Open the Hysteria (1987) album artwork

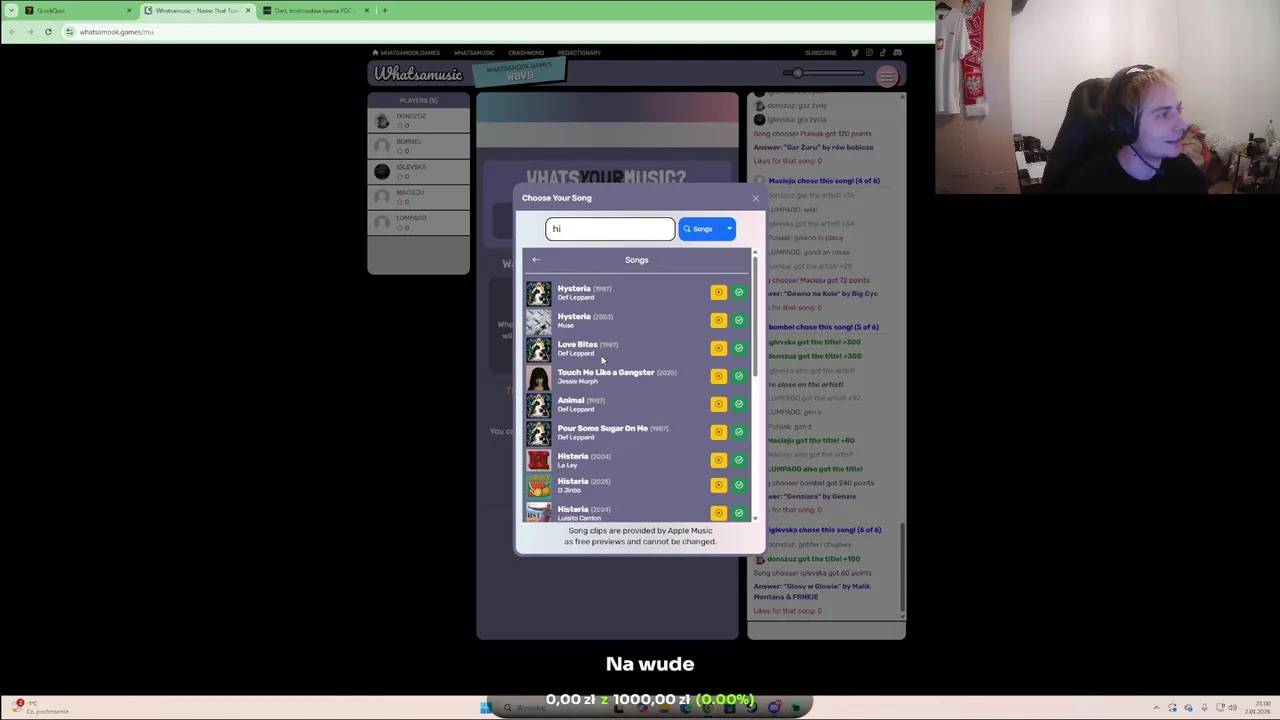(x=538, y=292)
